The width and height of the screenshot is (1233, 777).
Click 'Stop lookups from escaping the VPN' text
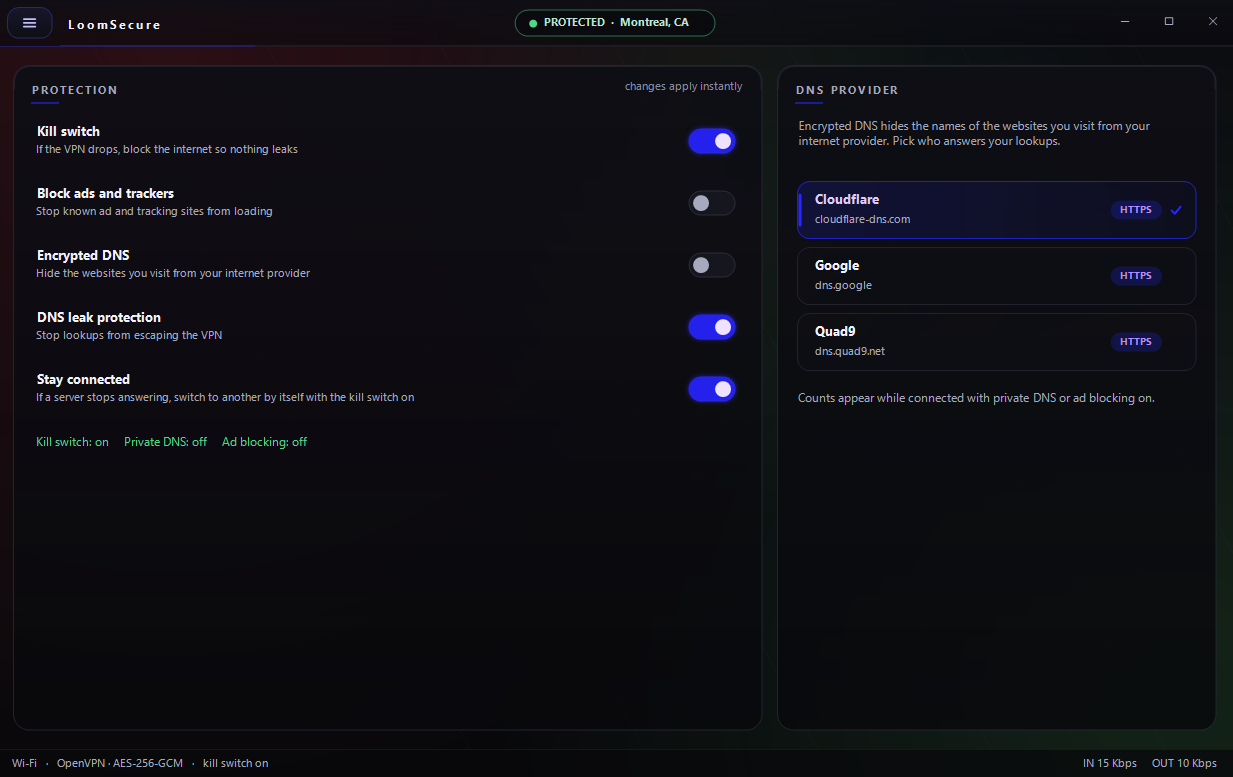pyautogui.click(x=129, y=335)
